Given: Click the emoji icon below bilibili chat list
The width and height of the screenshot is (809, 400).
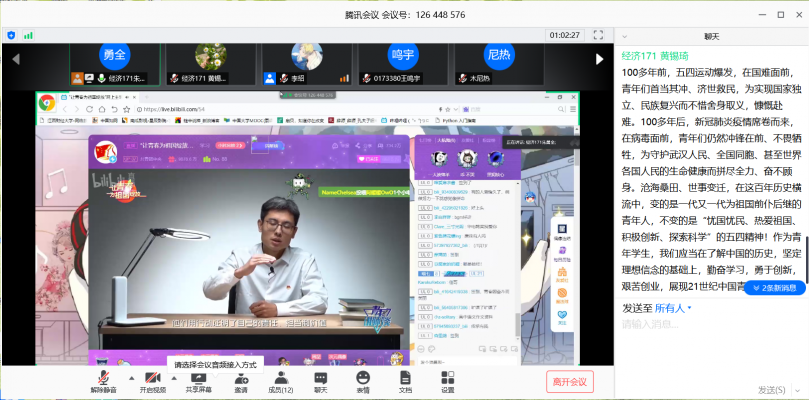Looking at the screenshot, I should coord(420,349).
